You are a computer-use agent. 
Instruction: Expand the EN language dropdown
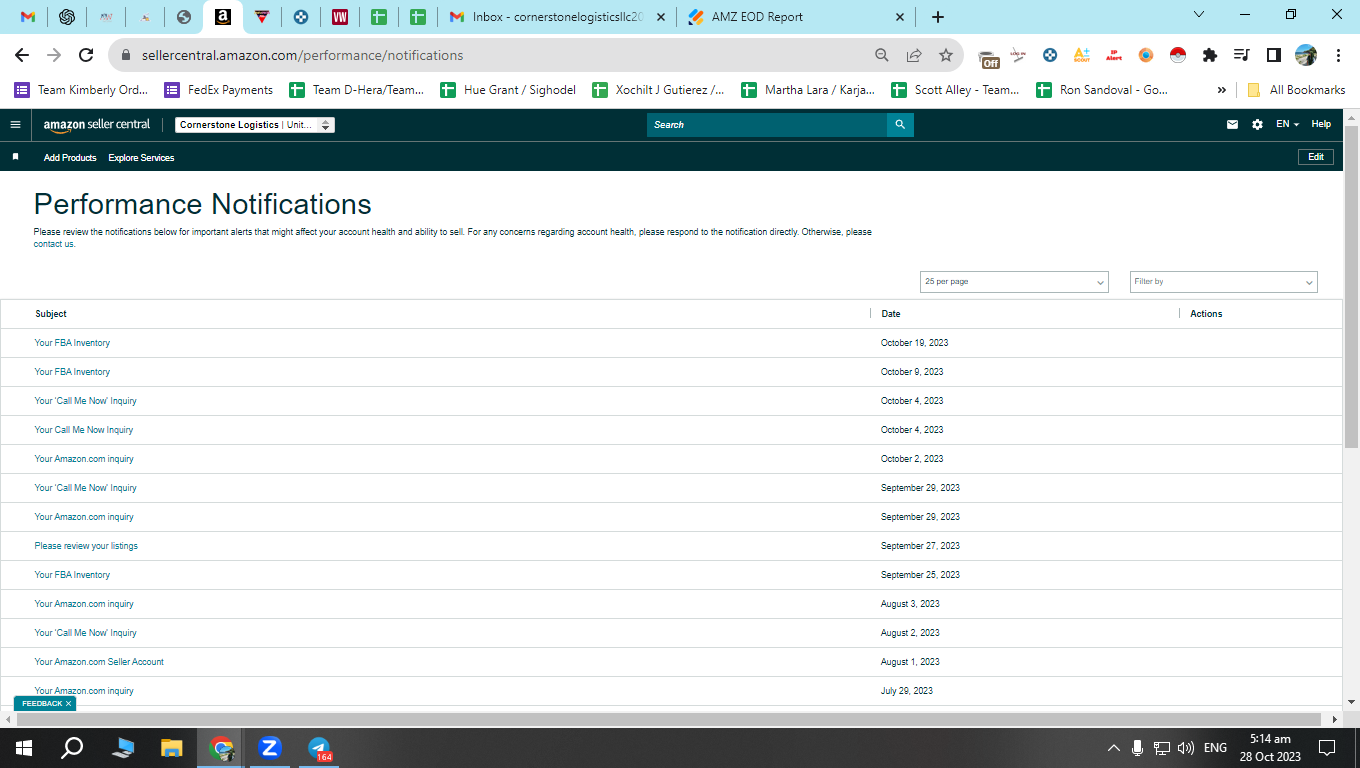pos(1288,125)
